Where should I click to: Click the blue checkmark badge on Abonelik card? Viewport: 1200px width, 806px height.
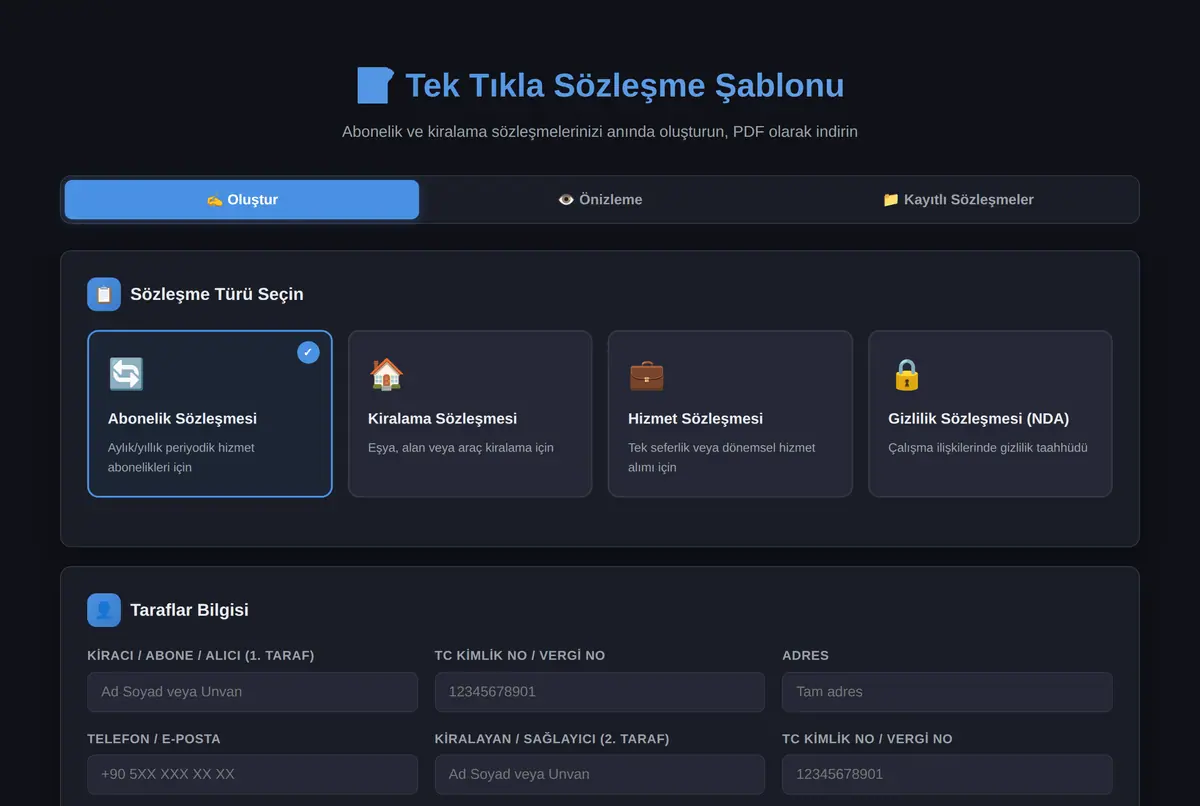[x=308, y=352]
